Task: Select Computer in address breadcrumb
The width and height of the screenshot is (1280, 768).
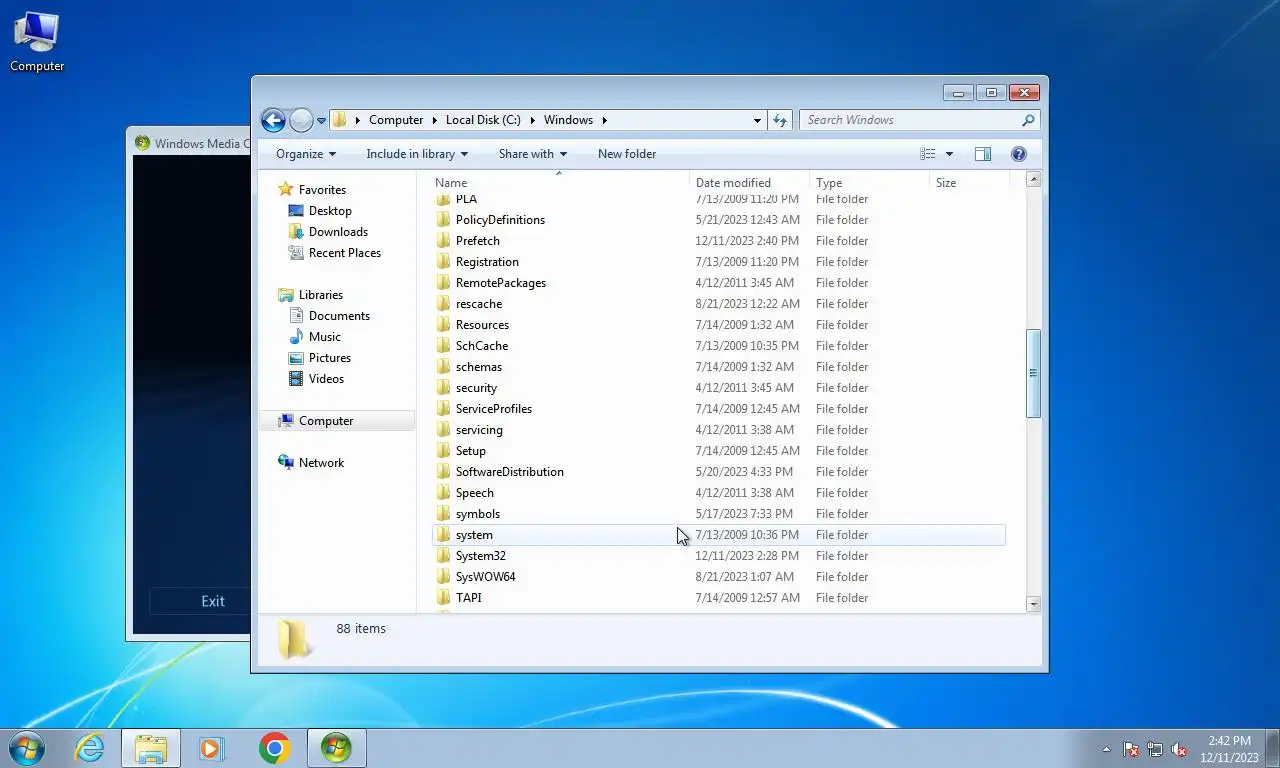Action: coord(396,120)
